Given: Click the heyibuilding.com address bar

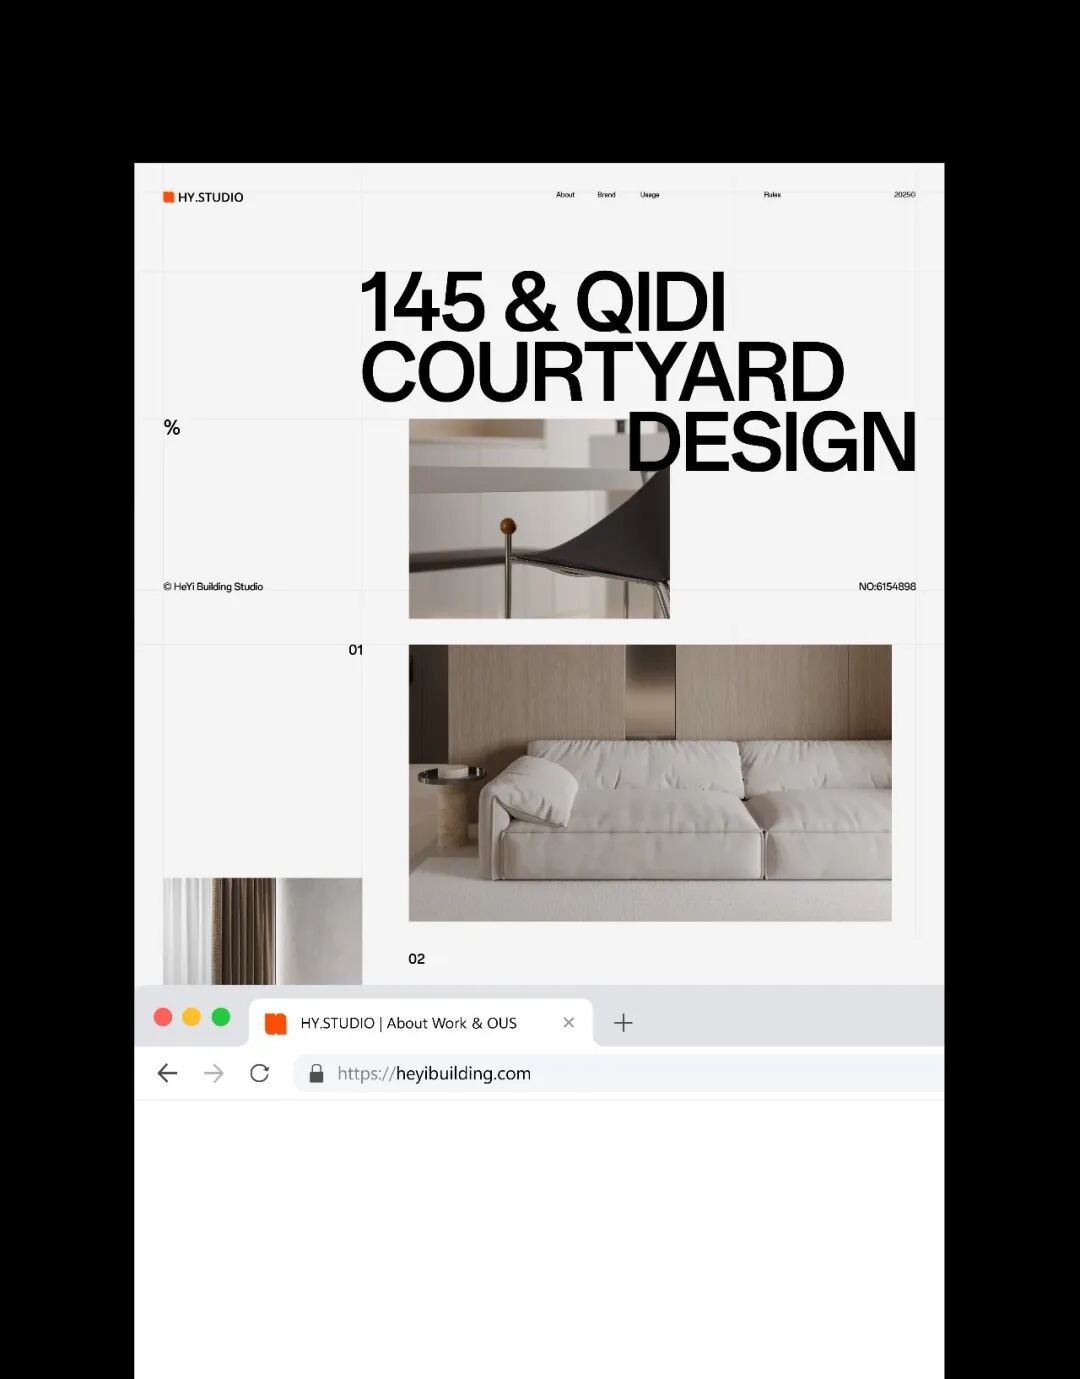Looking at the screenshot, I should pyautogui.click(x=618, y=1073).
